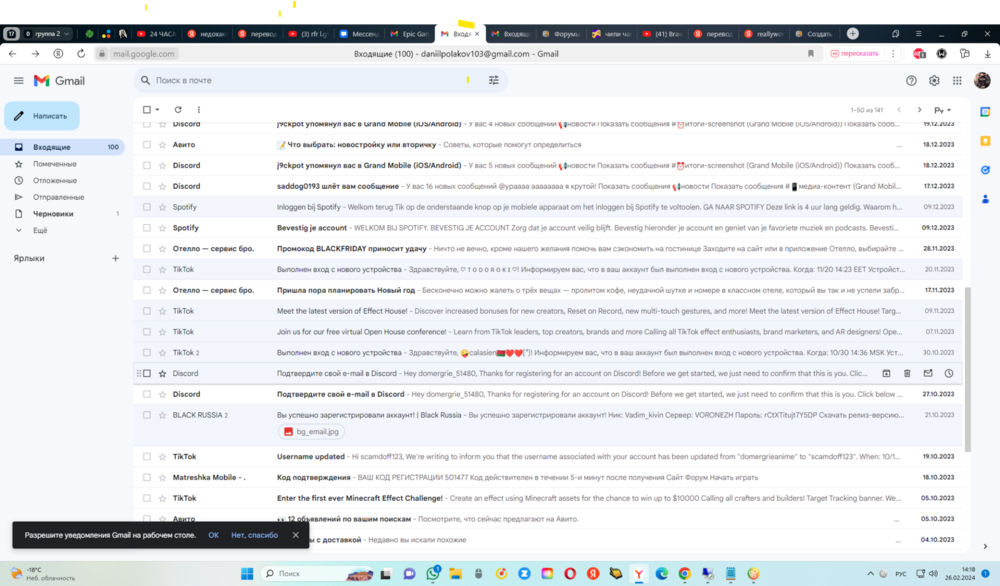The width and height of the screenshot is (1000, 586).
Task: Archive the hovered Discord email
Action: point(886,373)
